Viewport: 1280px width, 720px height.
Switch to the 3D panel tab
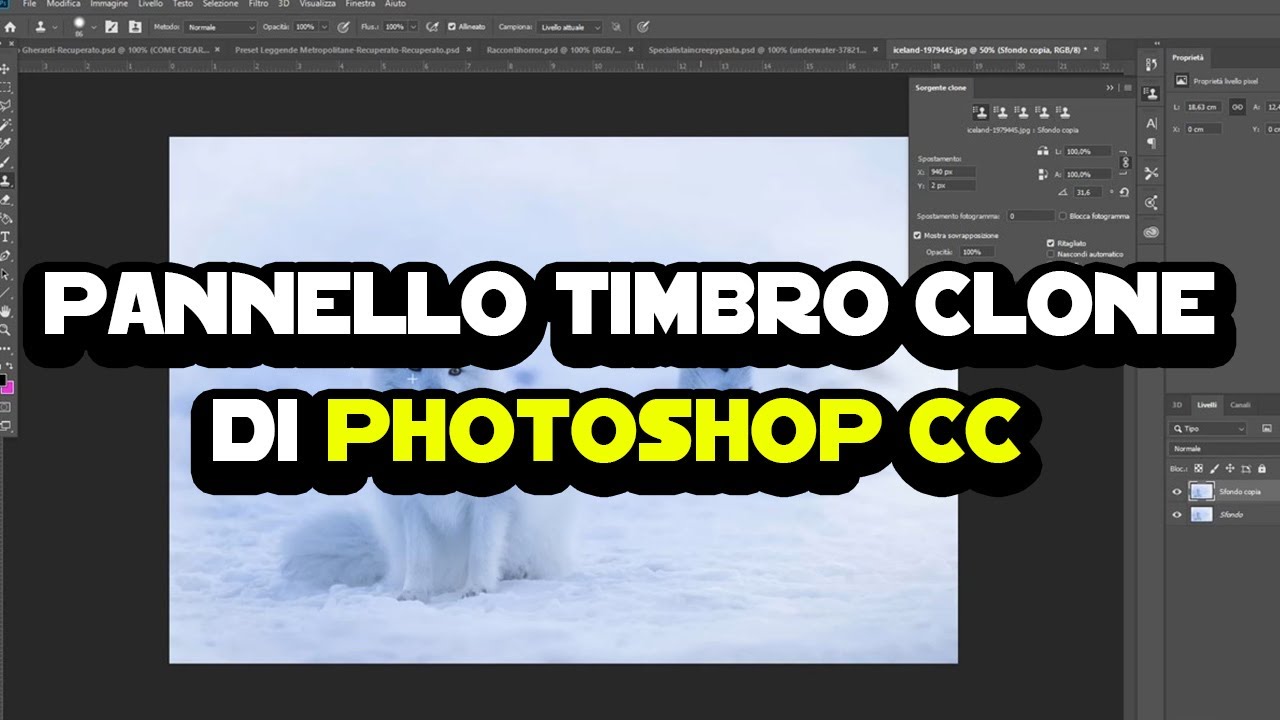click(1177, 405)
